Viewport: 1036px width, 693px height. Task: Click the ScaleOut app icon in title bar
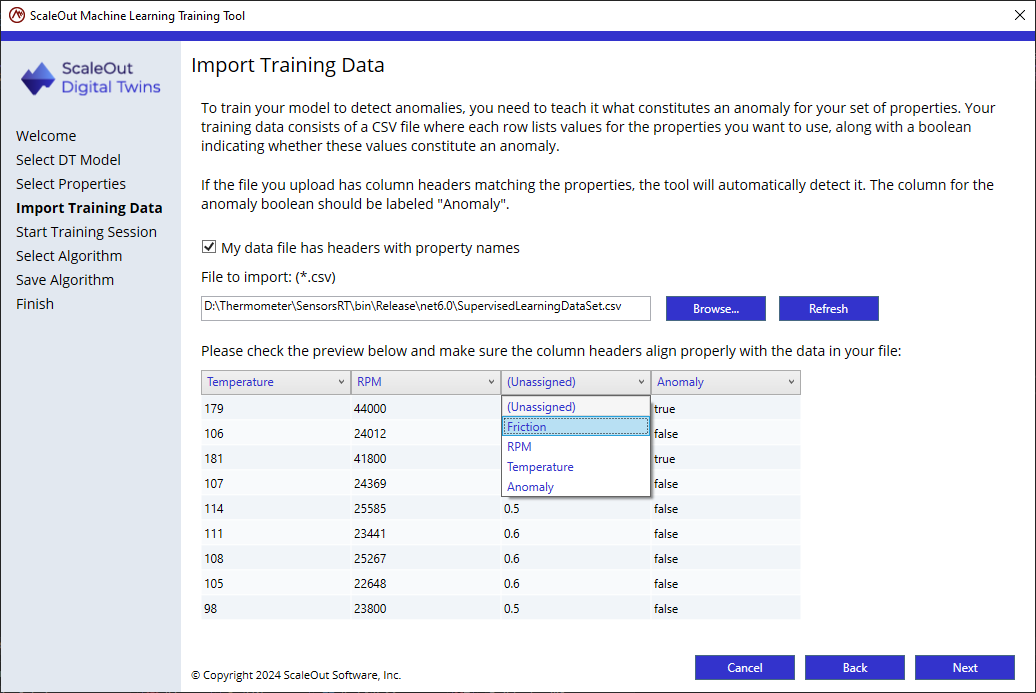tap(17, 15)
